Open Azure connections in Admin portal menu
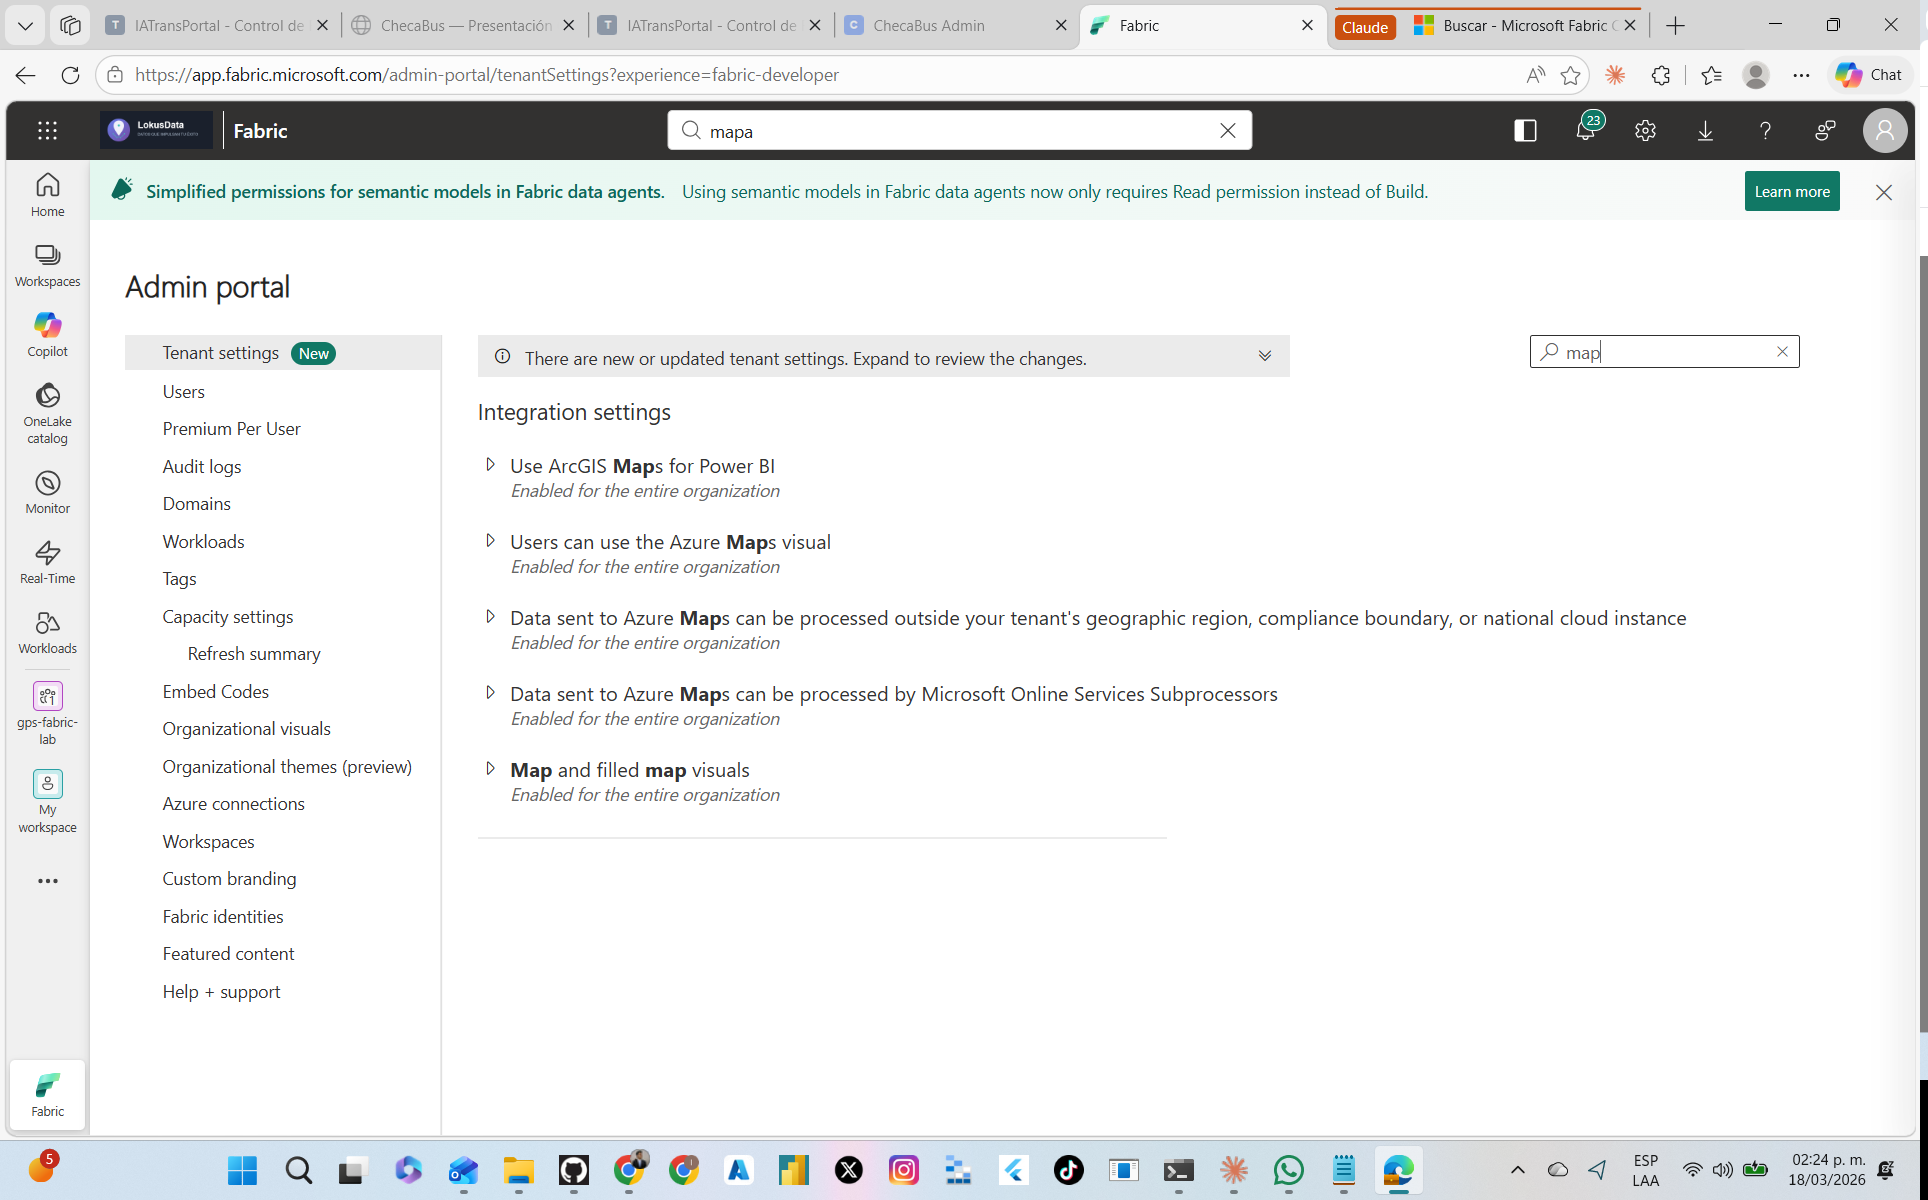This screenshot has width=1928, height=1200. [234, 803]
